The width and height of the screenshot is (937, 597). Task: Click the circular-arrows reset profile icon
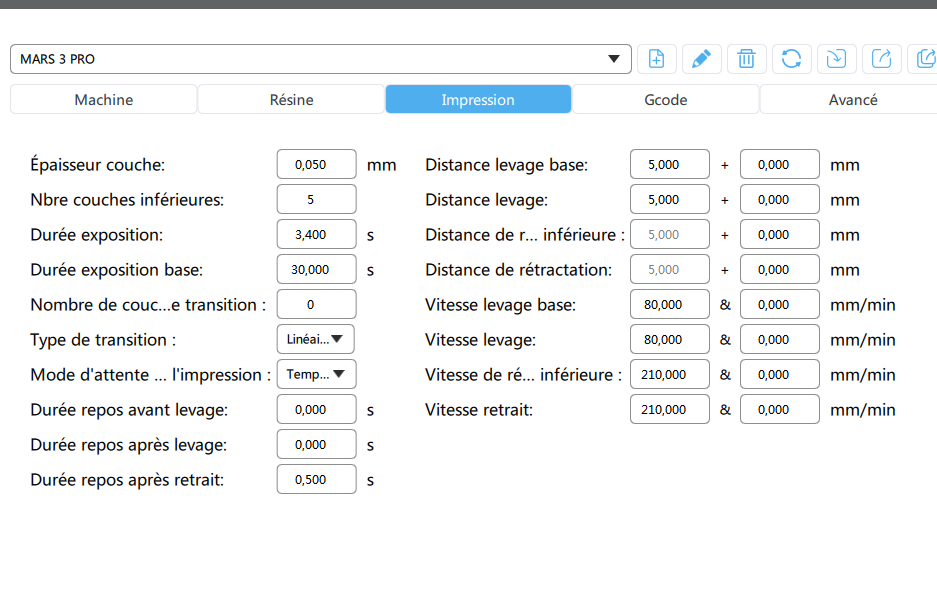click(x=791, y=59)
